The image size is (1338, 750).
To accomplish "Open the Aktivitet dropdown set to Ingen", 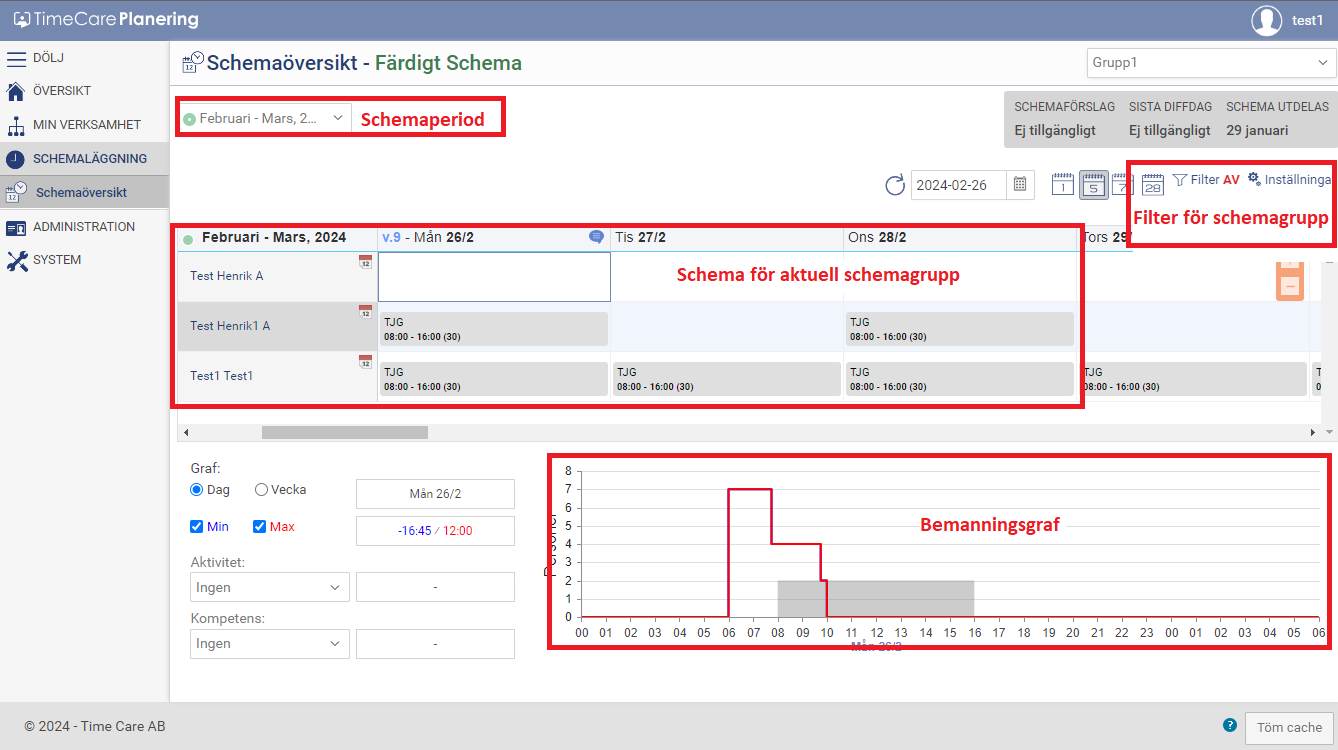I will coord(270,588).
